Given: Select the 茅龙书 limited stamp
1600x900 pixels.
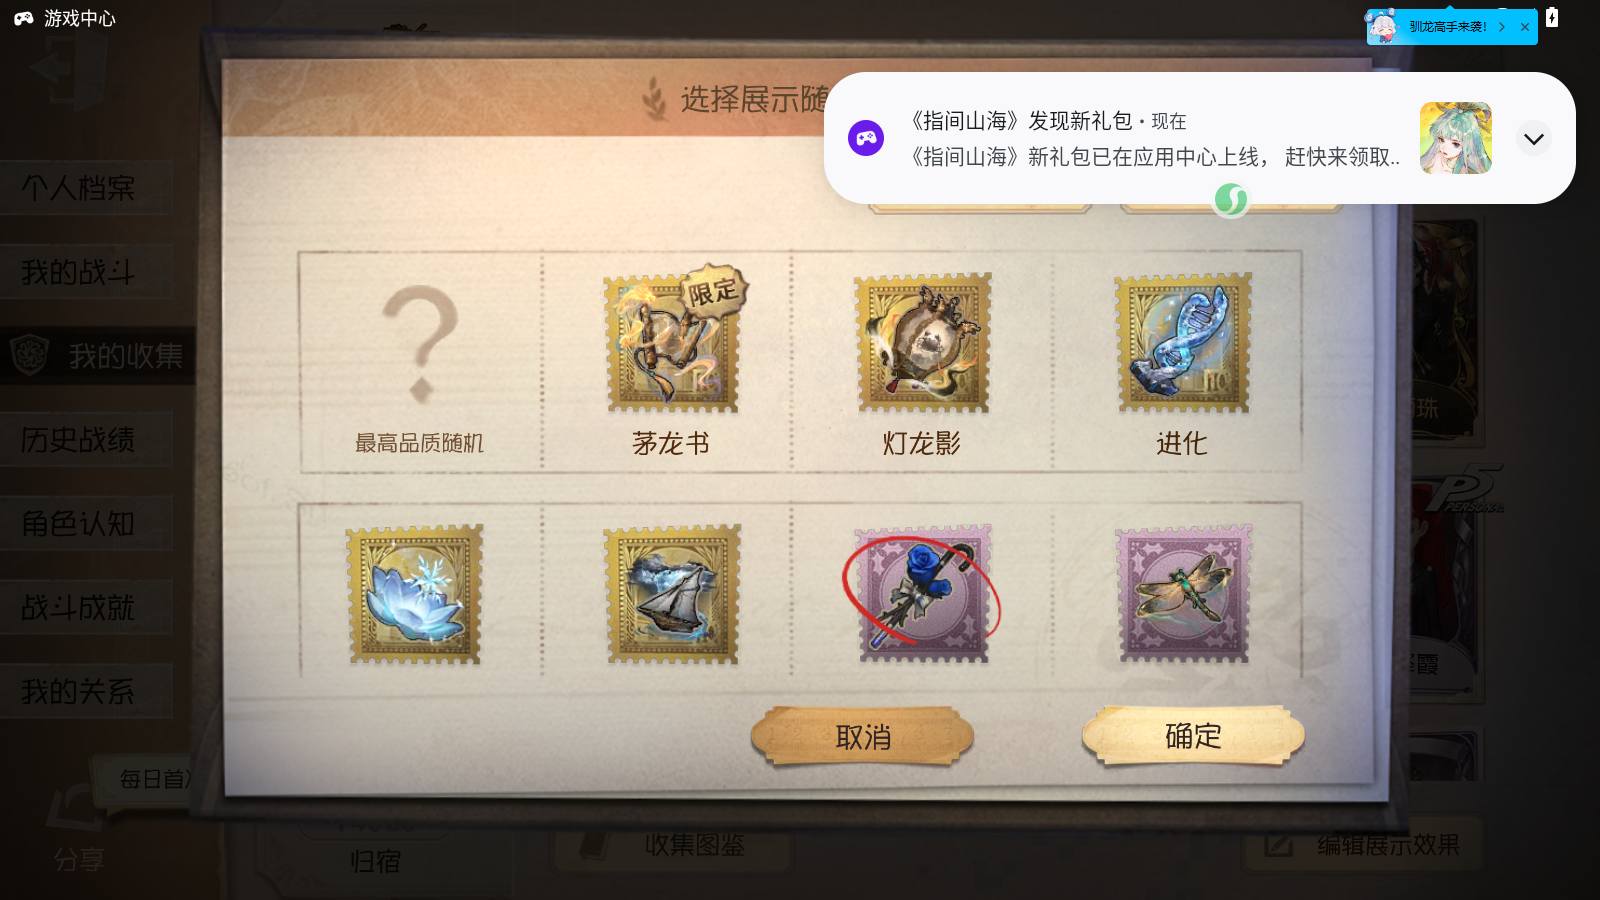Looking at the screenshot, I should point(673,343).
